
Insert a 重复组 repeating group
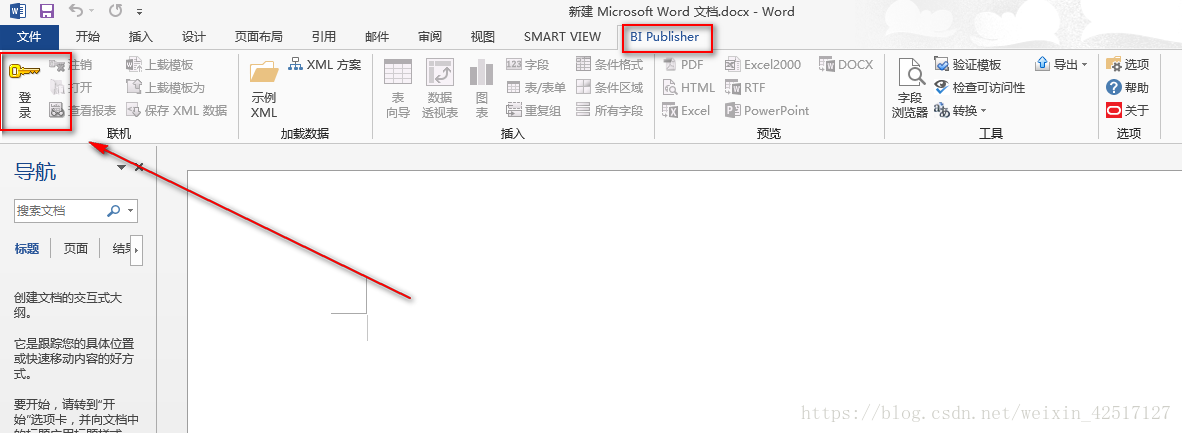[x=534, y=110]
